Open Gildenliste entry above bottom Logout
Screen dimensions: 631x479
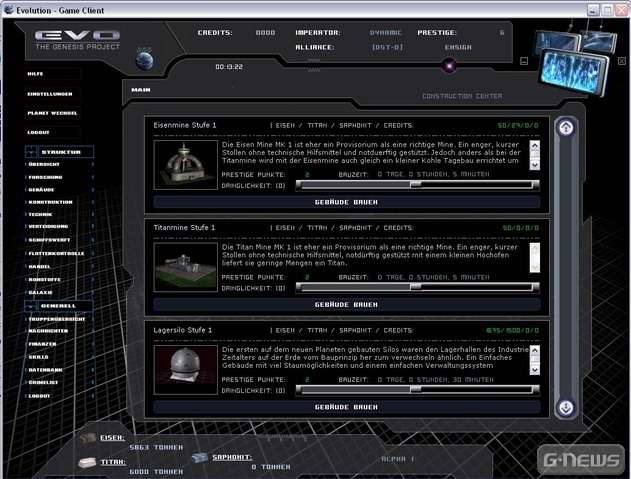pos(43,382)
